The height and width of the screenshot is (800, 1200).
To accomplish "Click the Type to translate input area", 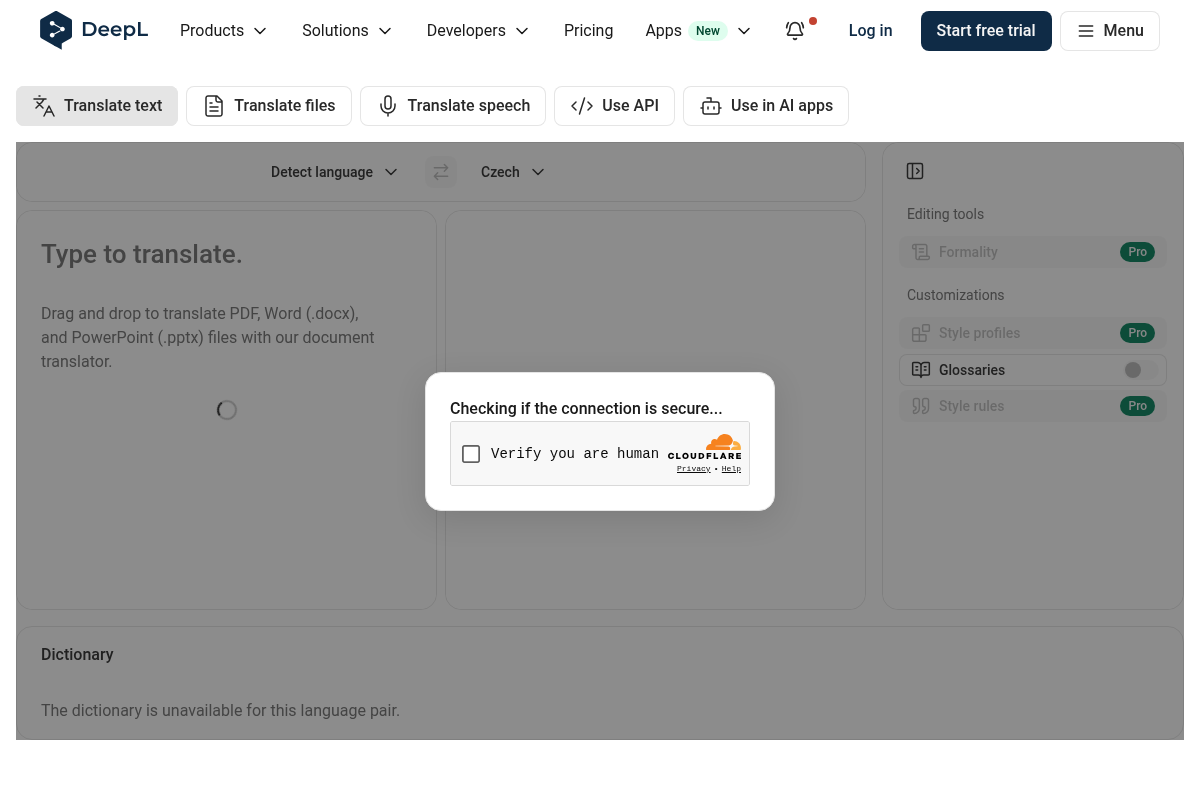I will pyautogui.click(x=226, y=410).
